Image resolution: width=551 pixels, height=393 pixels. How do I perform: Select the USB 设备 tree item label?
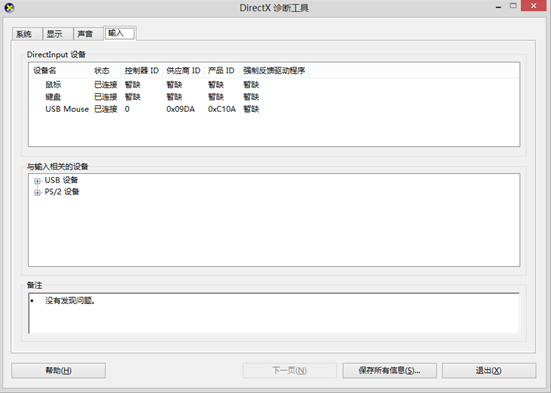pyautogui.click(x=61, y=180)
